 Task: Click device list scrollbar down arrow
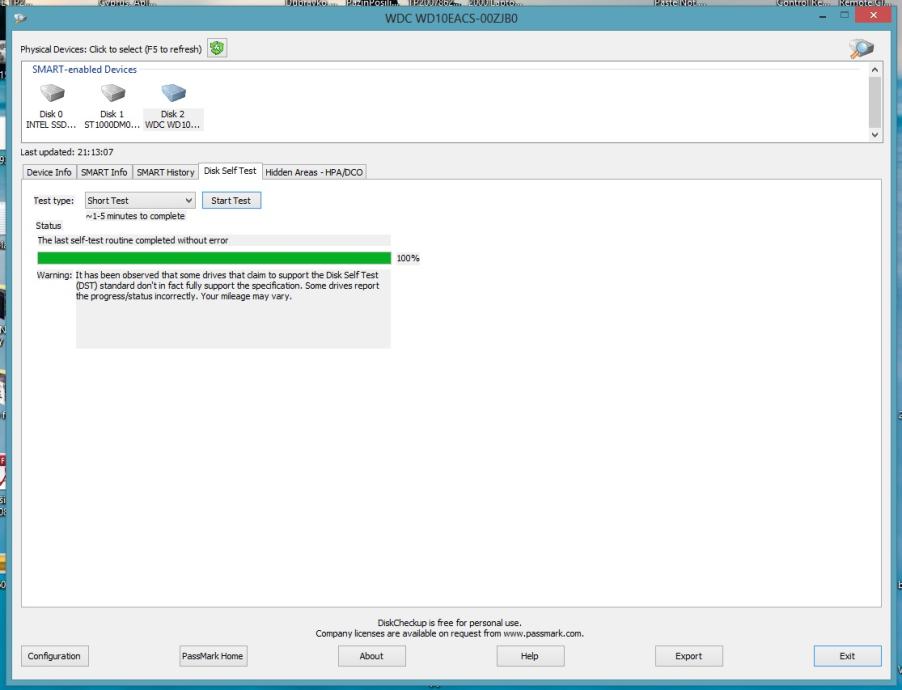pyautogui.click(x=875, y=135)
